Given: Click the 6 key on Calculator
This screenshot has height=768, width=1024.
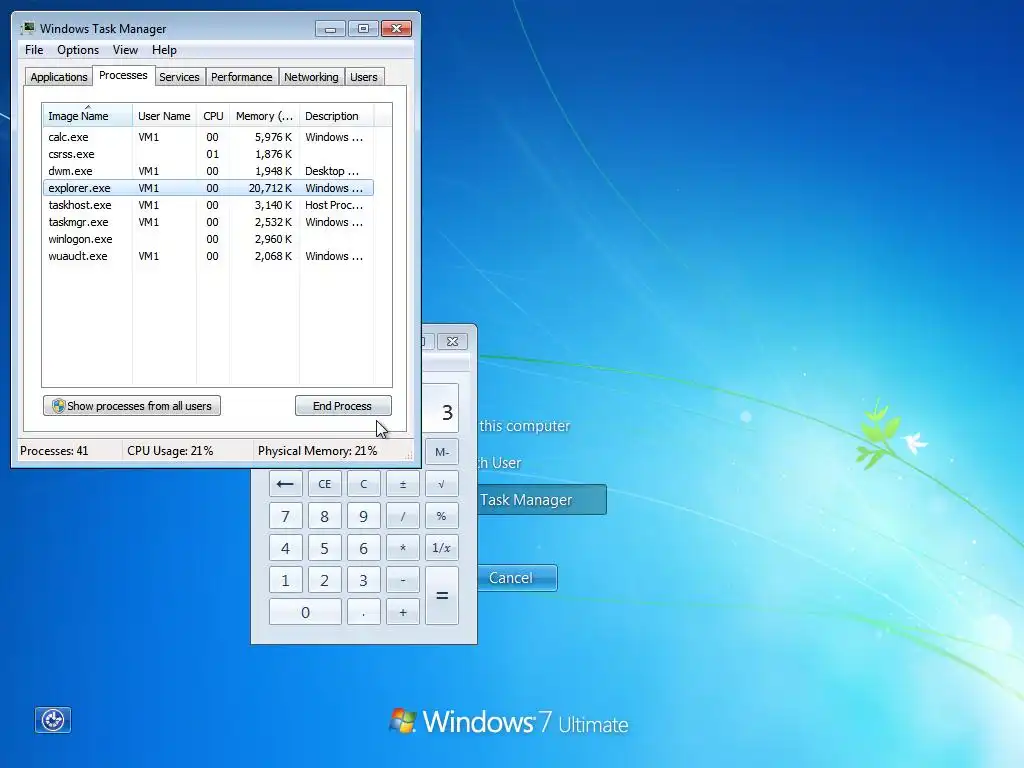Looking at the screenshot, I should [x=364, y=548].
